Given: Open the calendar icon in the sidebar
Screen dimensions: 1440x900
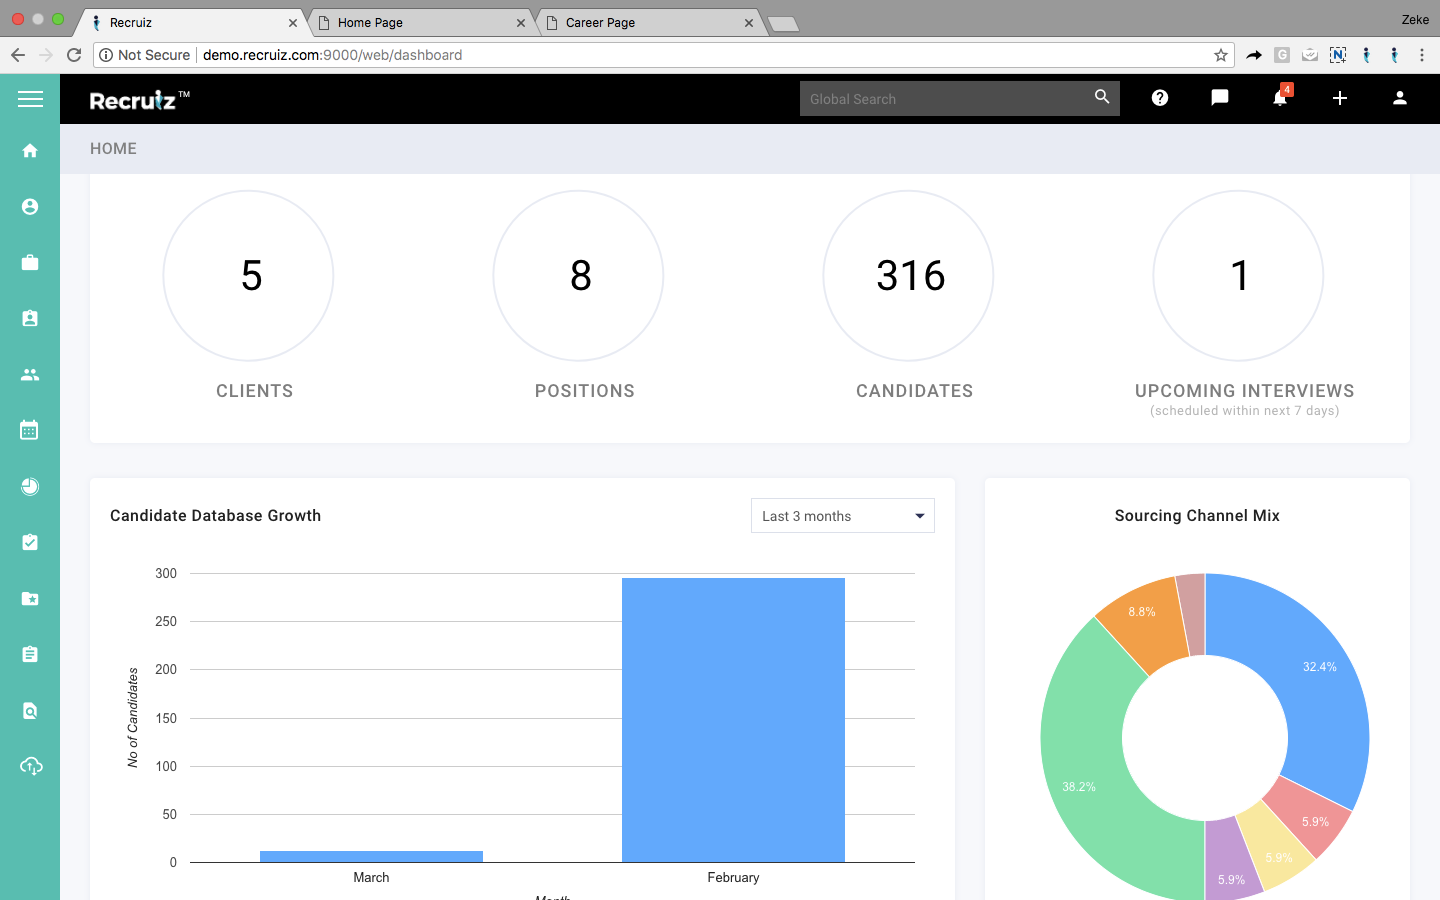Looking at the screenshot, I should [30, 429].
